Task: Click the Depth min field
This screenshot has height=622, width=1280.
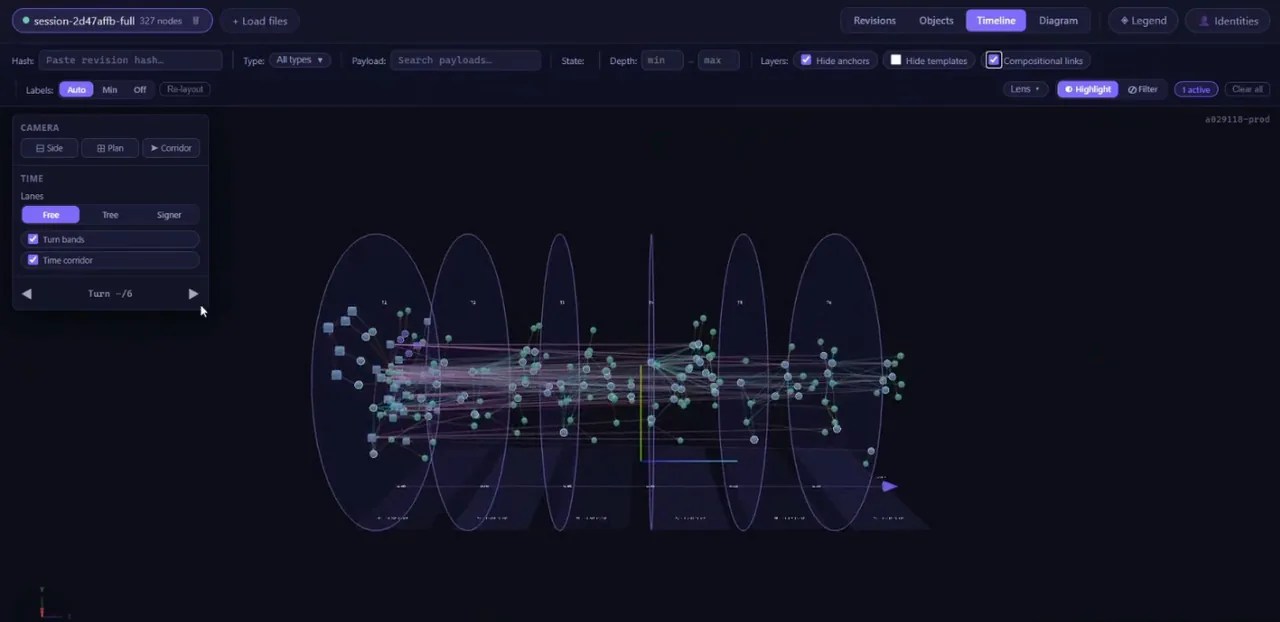Action: pos(662,60)
